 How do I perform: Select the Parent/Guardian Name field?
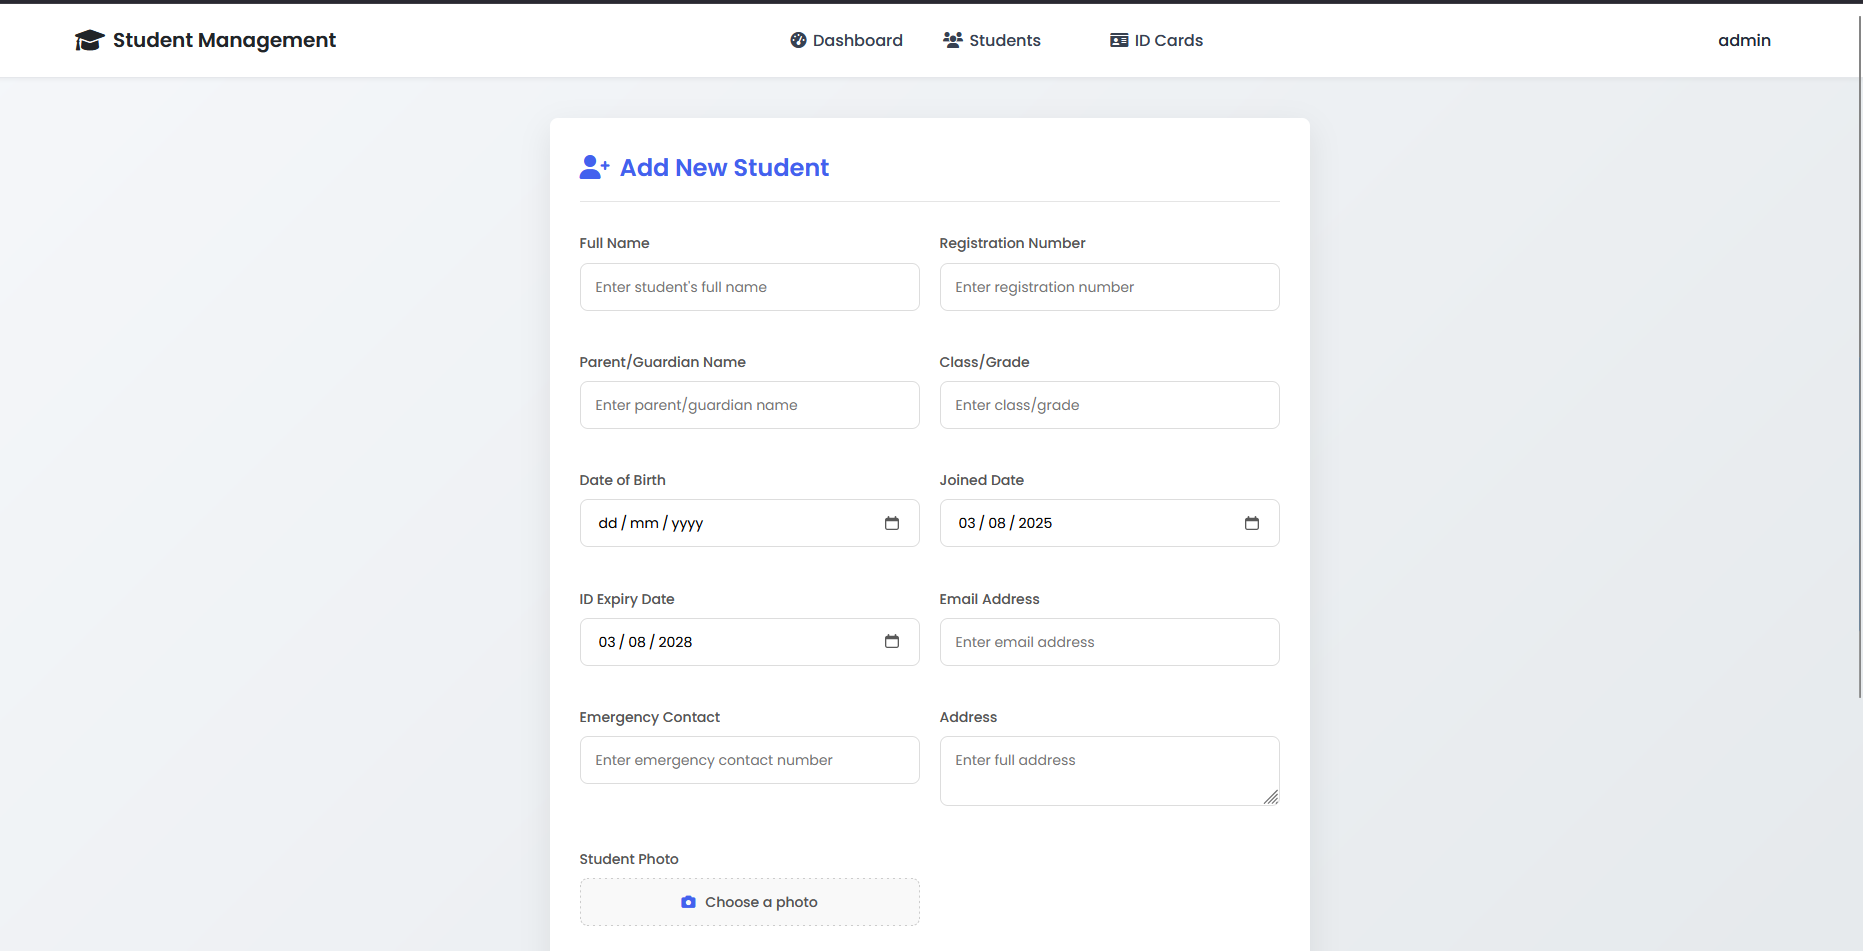[749, 405]
